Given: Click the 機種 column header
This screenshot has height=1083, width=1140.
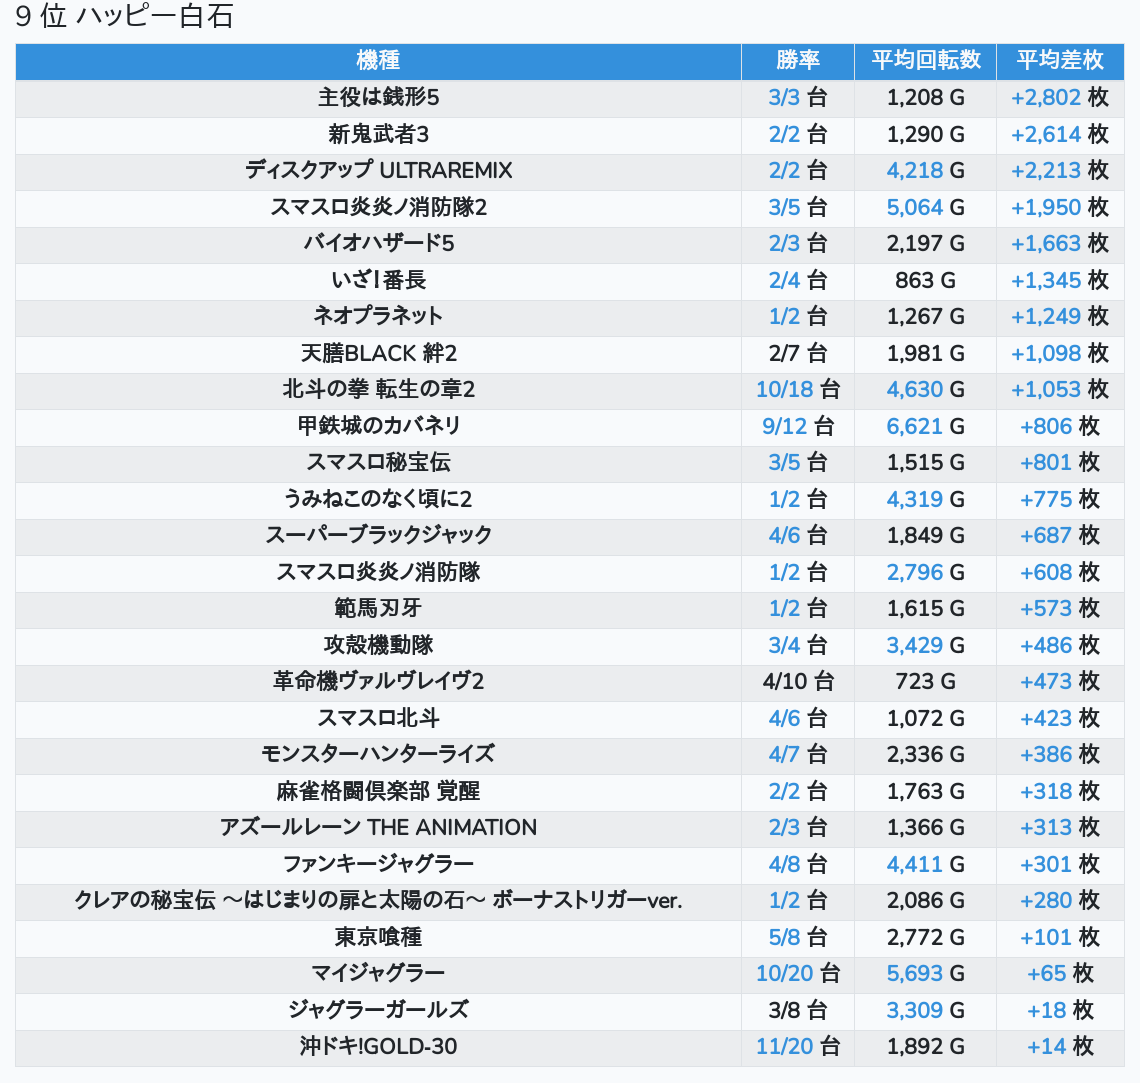Looking at the screenshot, I should 378,61.
